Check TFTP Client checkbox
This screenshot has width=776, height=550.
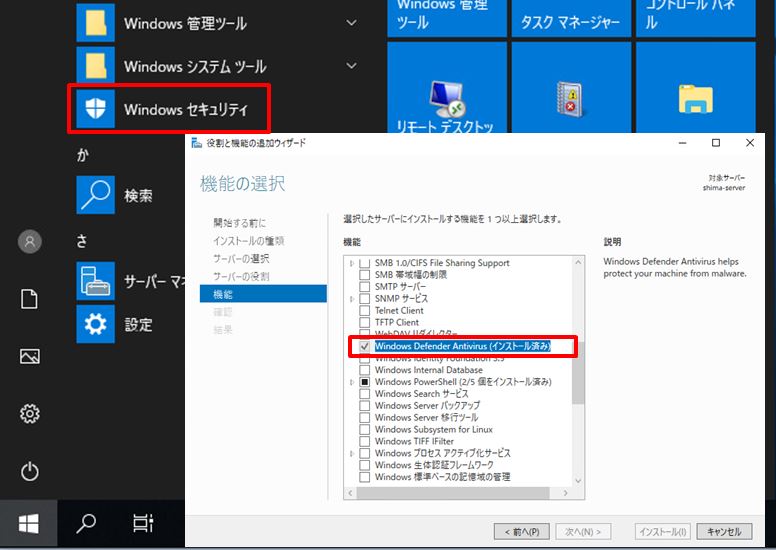(x=364, y=322)
